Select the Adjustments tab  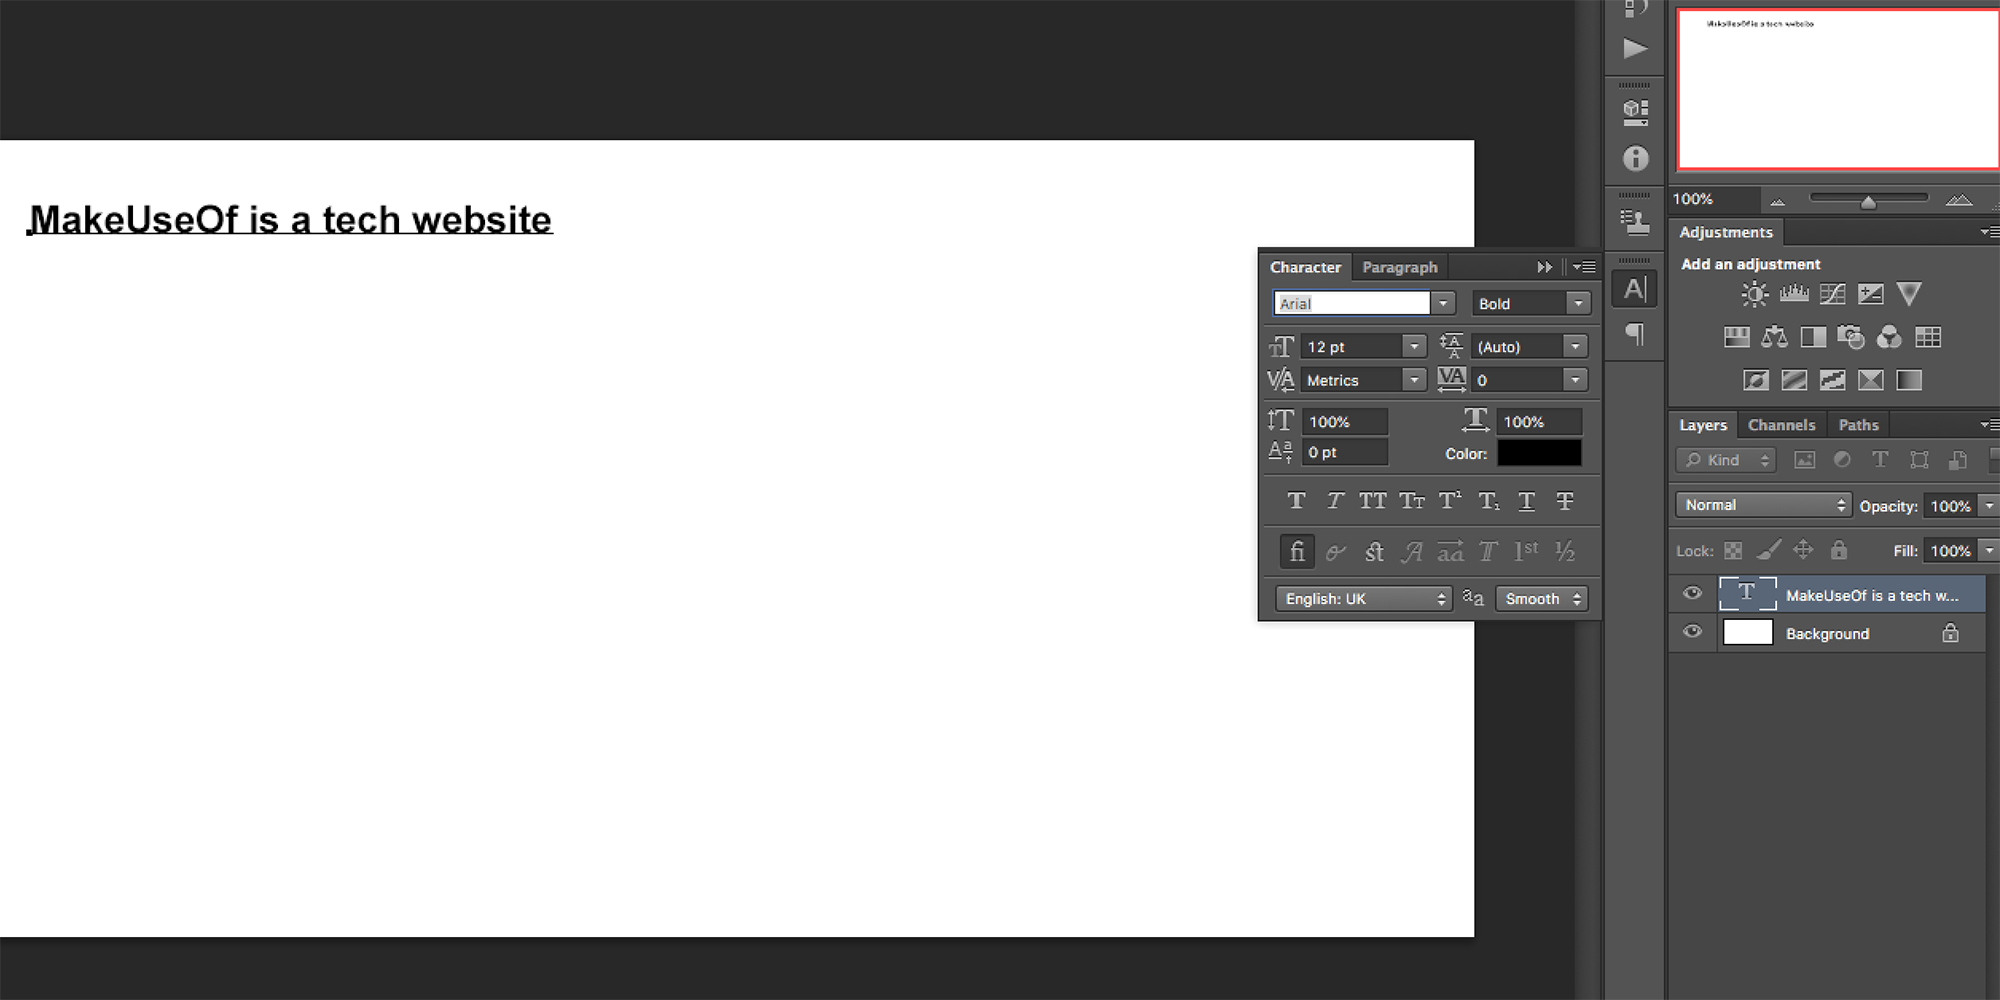tap(1726, 232)
